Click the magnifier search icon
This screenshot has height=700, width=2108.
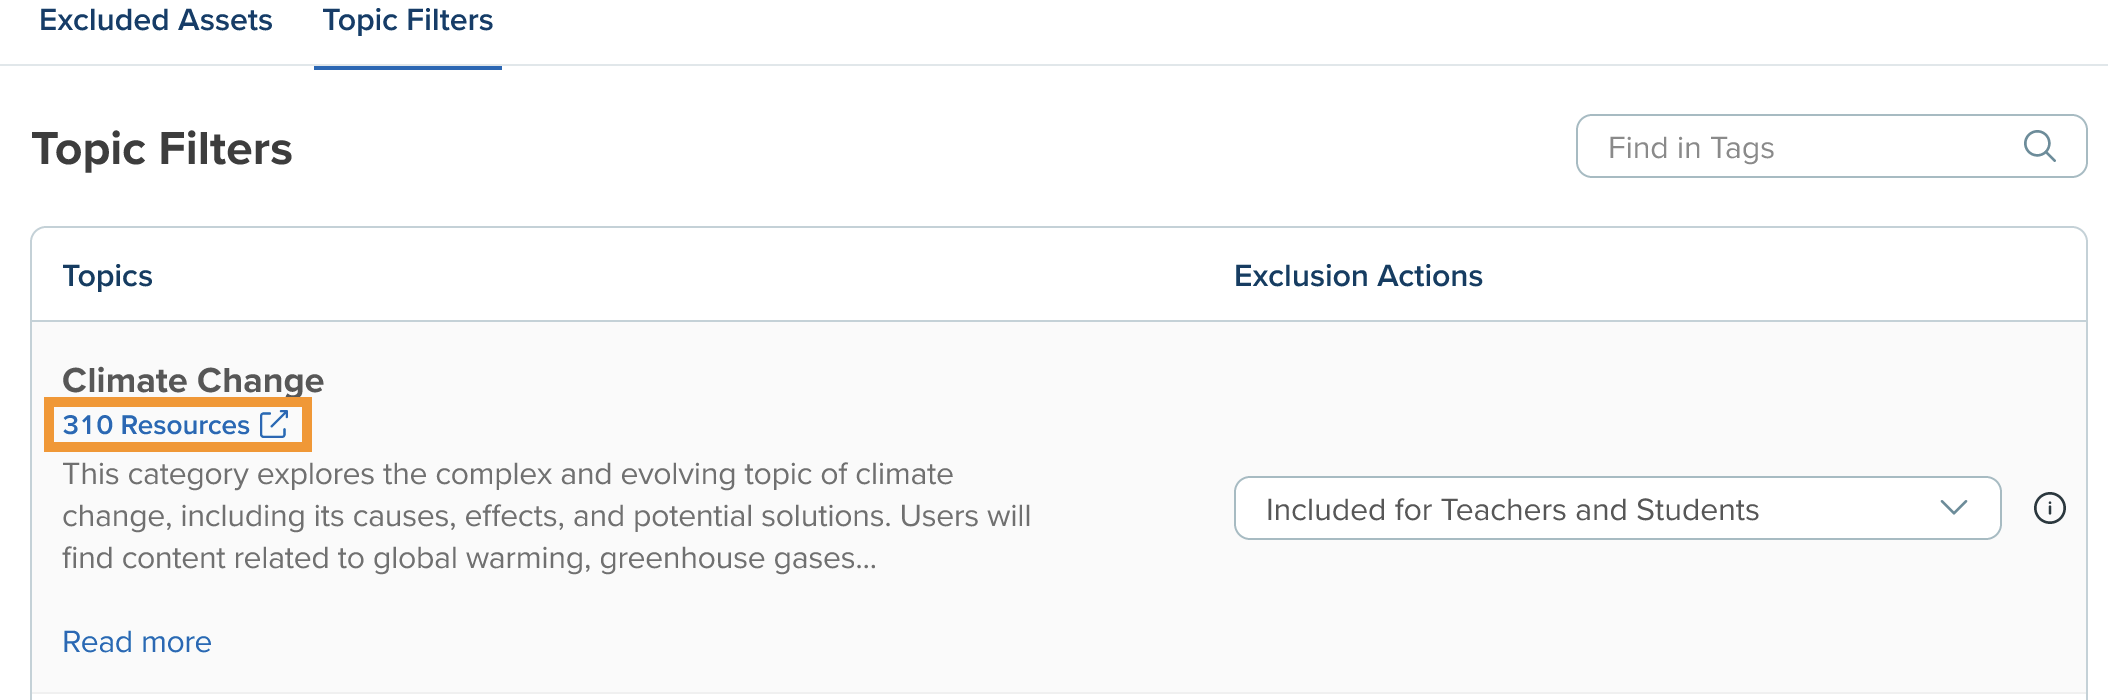pos(2039,147)
